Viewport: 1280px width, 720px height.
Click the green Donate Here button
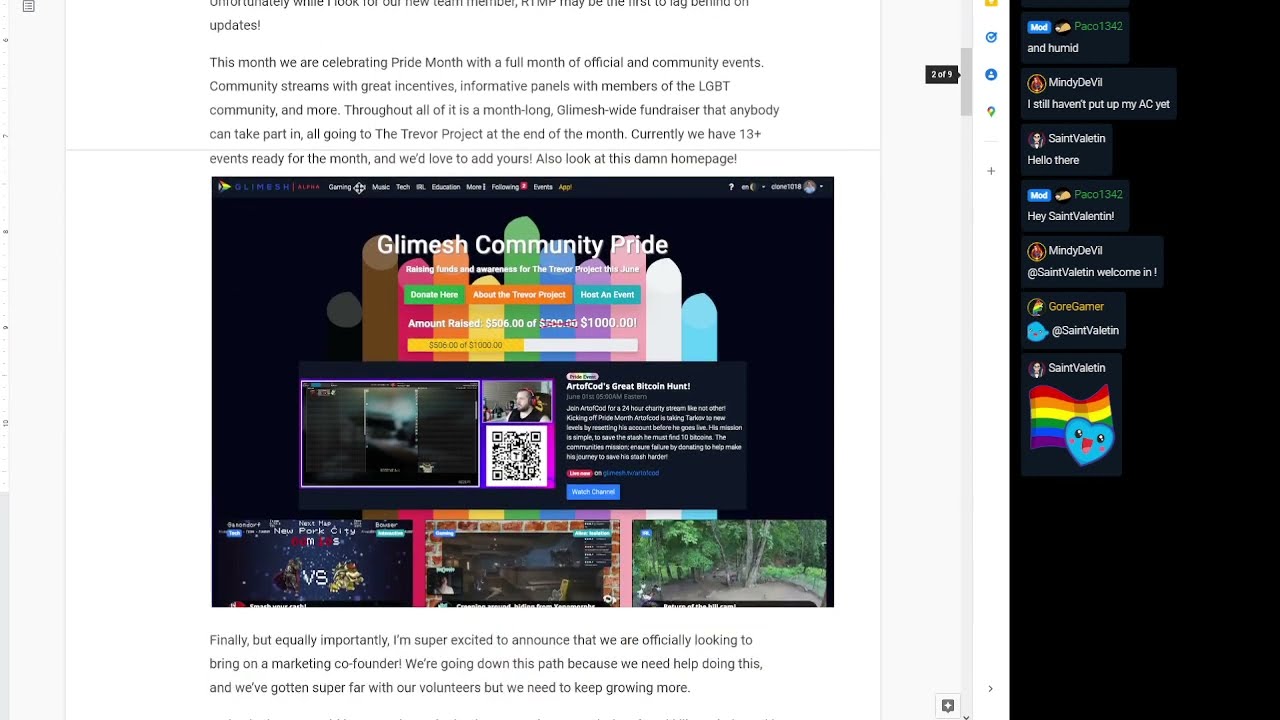tap(434, 295)
